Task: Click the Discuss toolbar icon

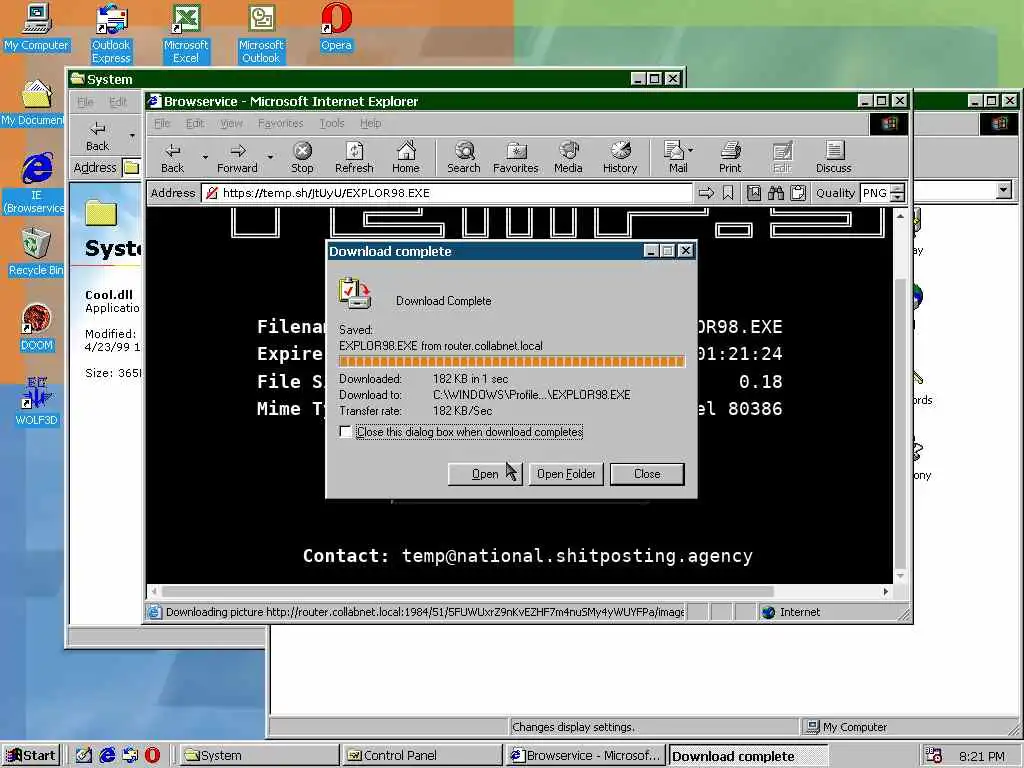Action: click(x=833, y=157)
